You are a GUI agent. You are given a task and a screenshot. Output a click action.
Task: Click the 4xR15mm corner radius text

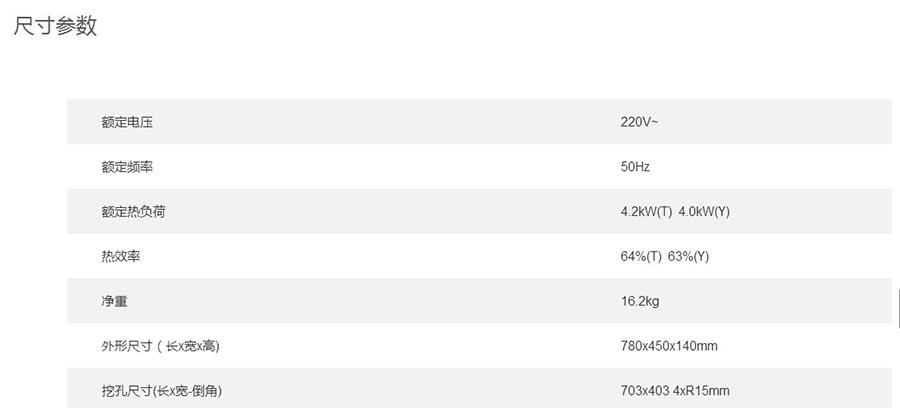pyautogui.click(x=701, y=391)
